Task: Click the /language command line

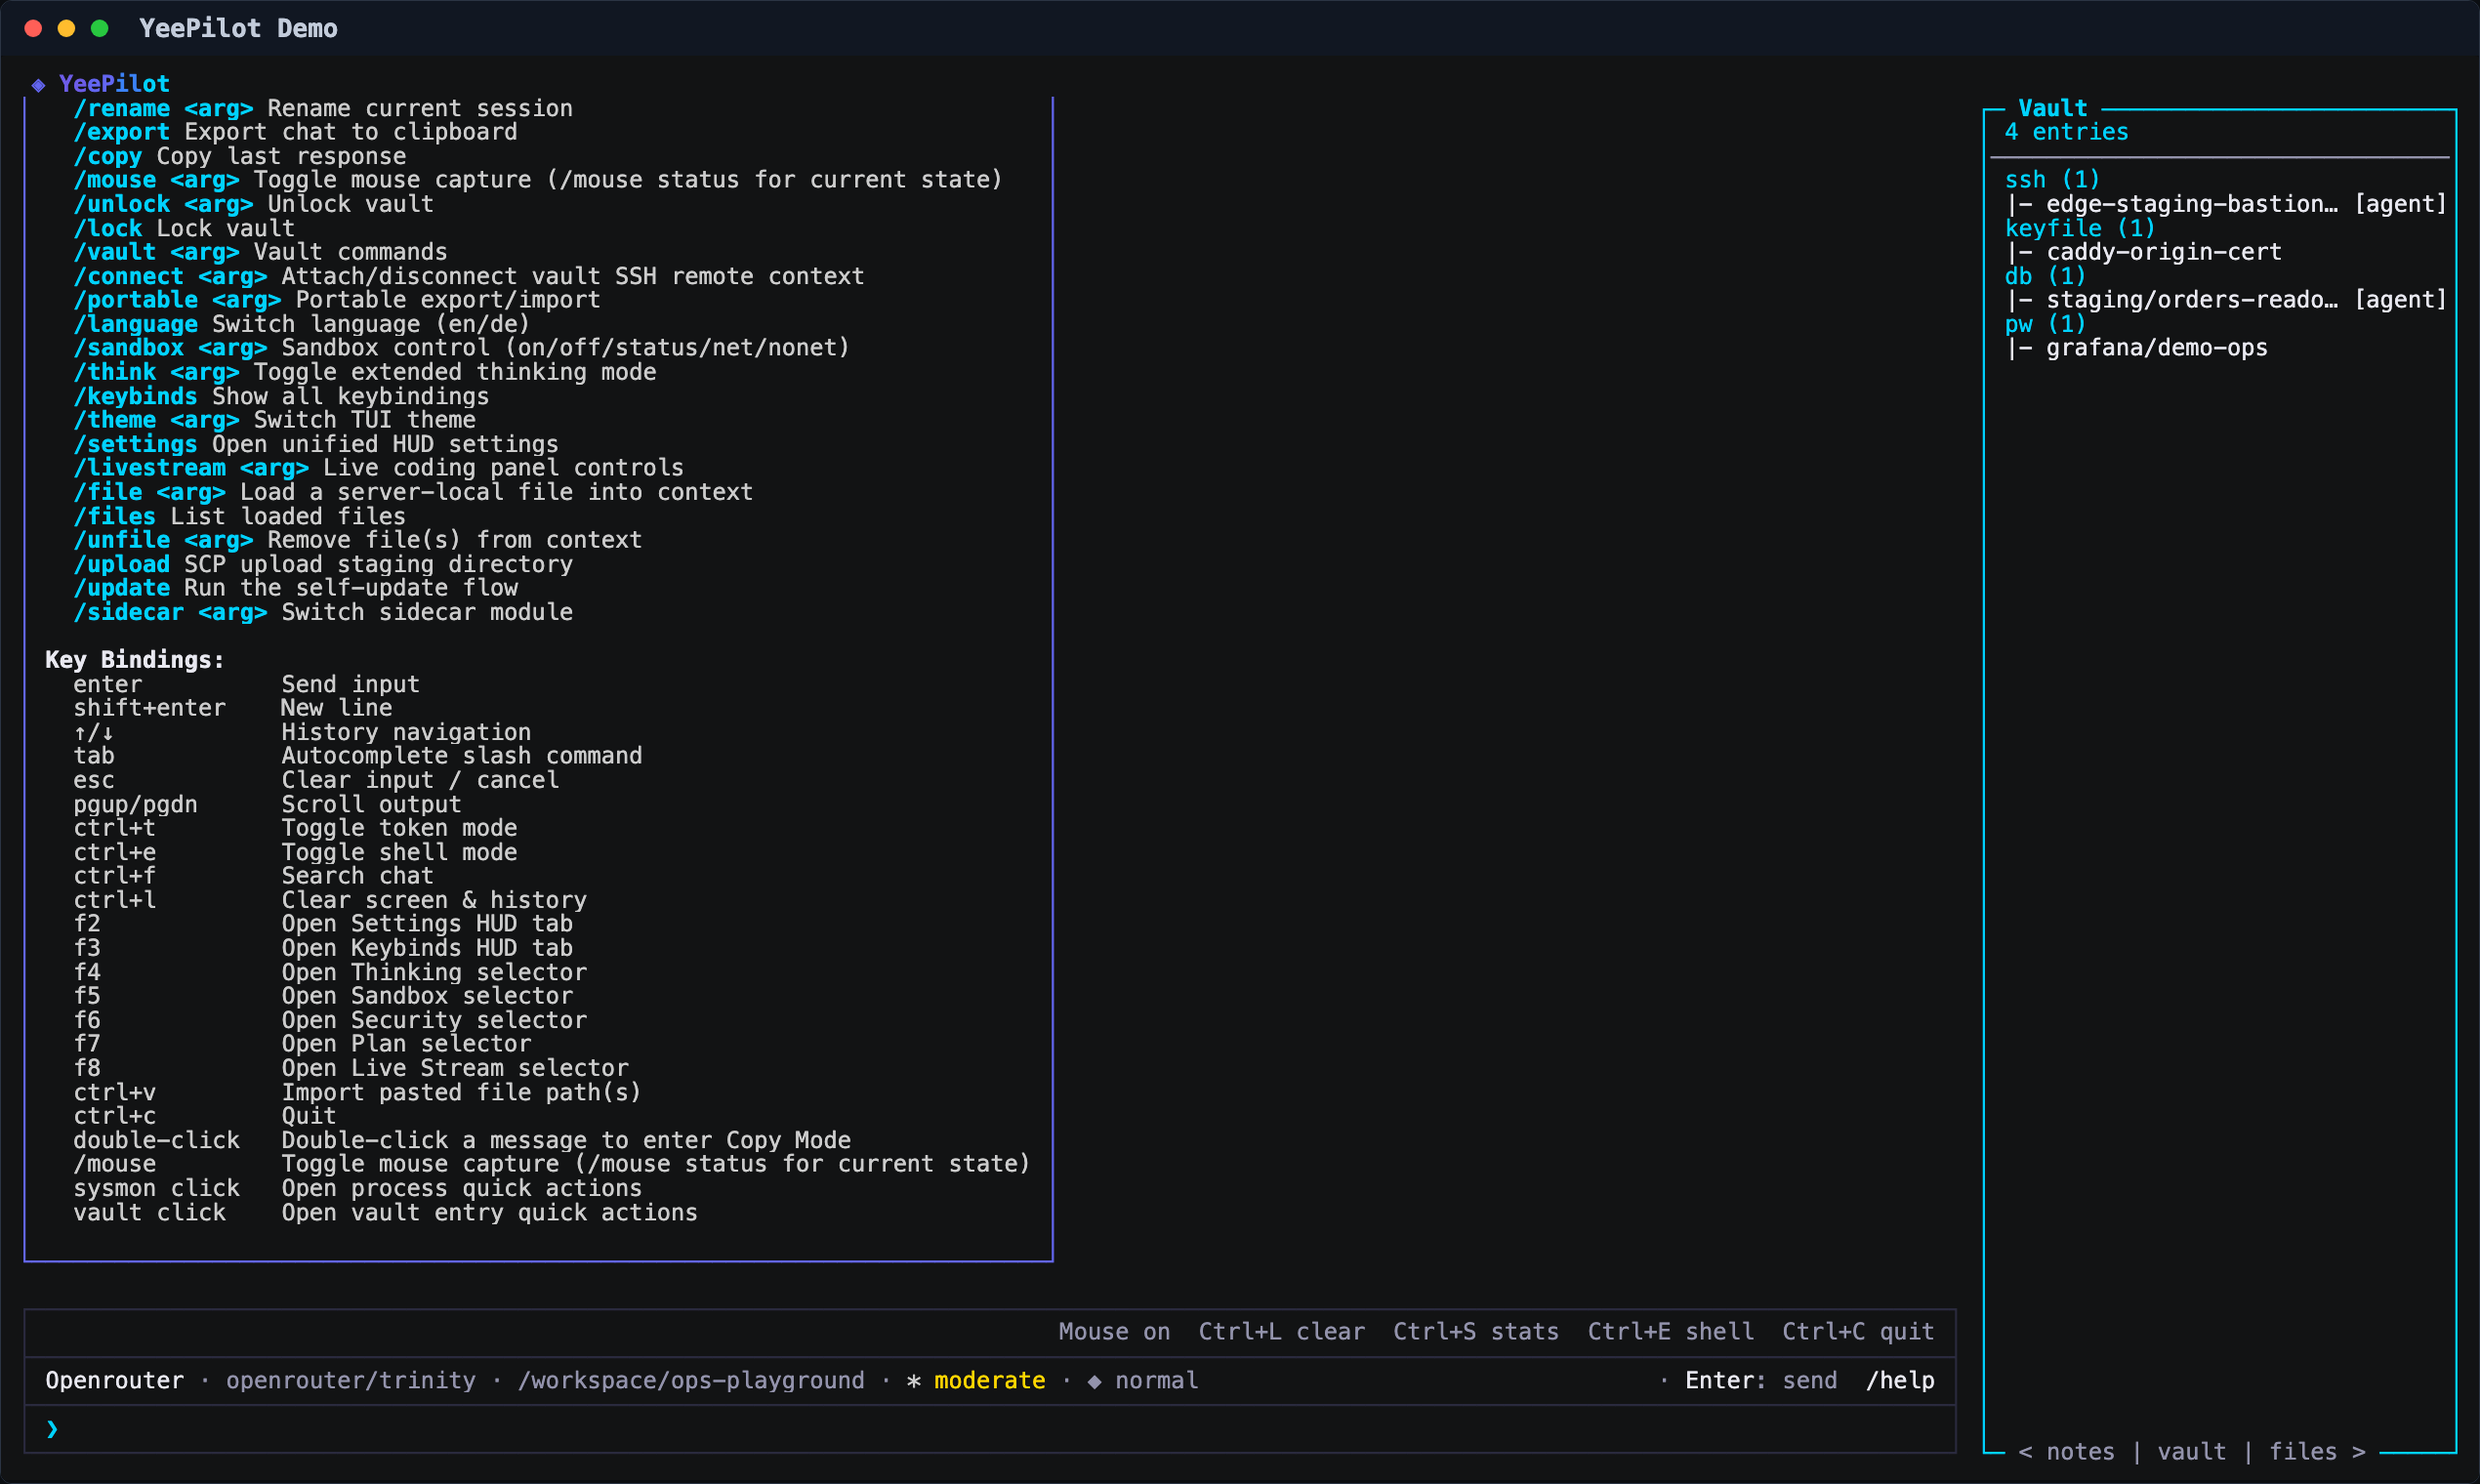Action: (301, 324)
